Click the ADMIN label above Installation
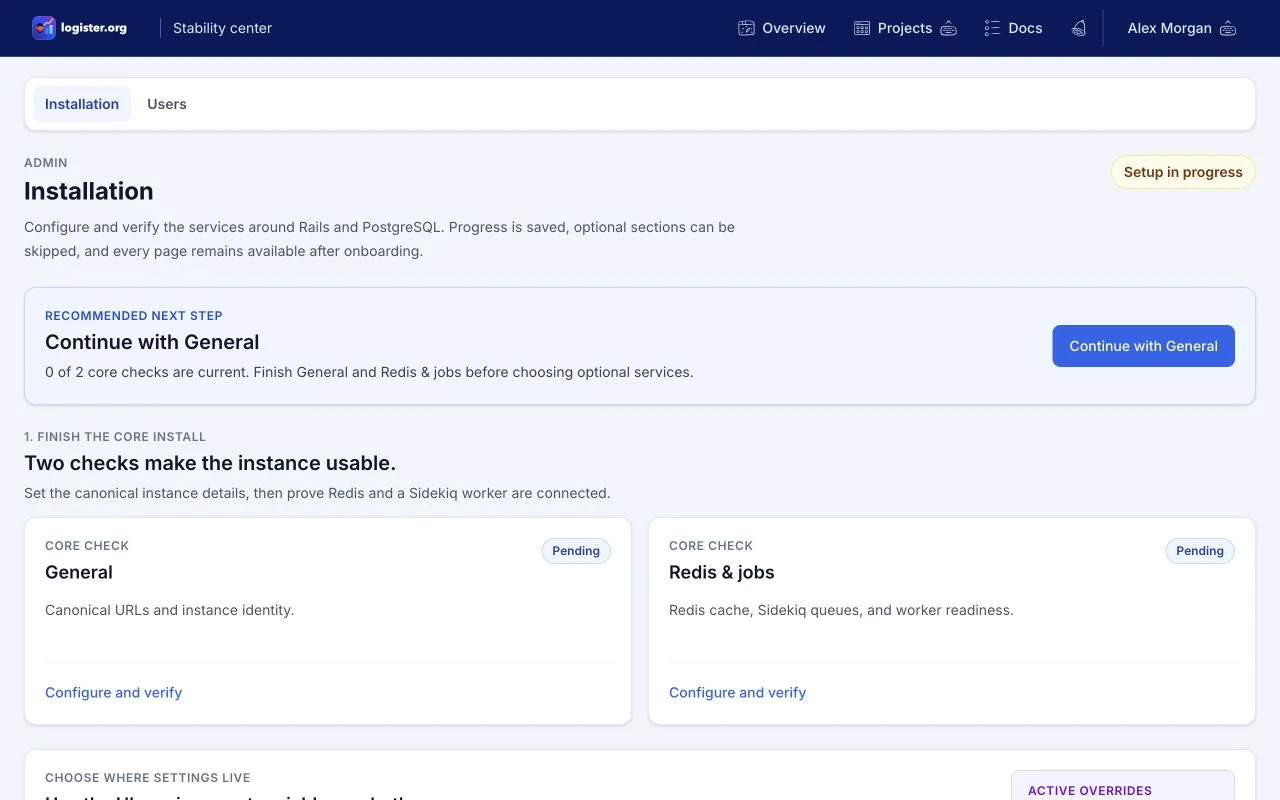This screenshot has height=800, width=1280. [x=46, y=163]
